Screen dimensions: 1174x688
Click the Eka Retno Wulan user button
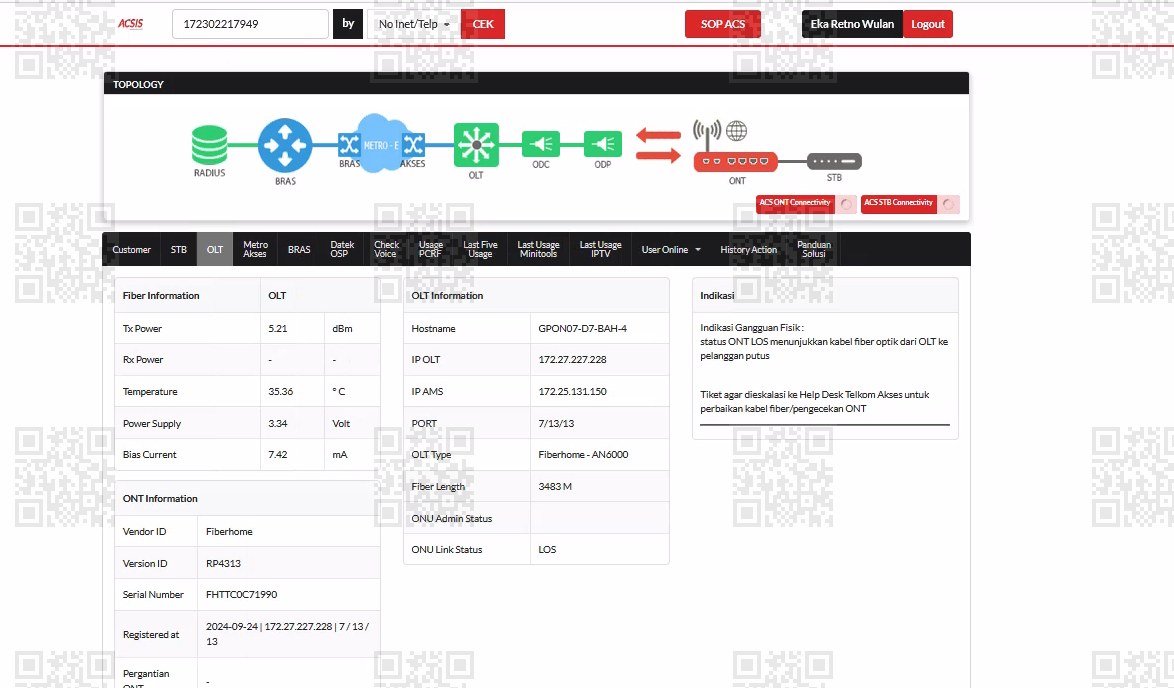tap(852, 24)
